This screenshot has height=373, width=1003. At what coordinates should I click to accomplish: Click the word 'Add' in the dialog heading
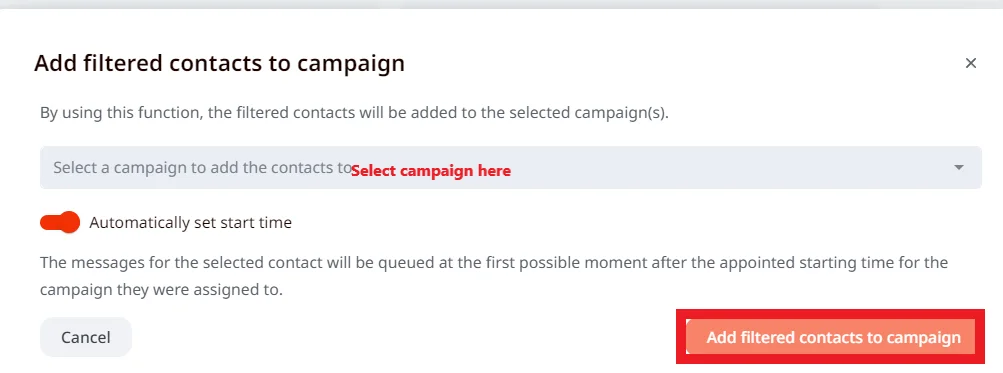pyautogui.click(x=56, y=63)
